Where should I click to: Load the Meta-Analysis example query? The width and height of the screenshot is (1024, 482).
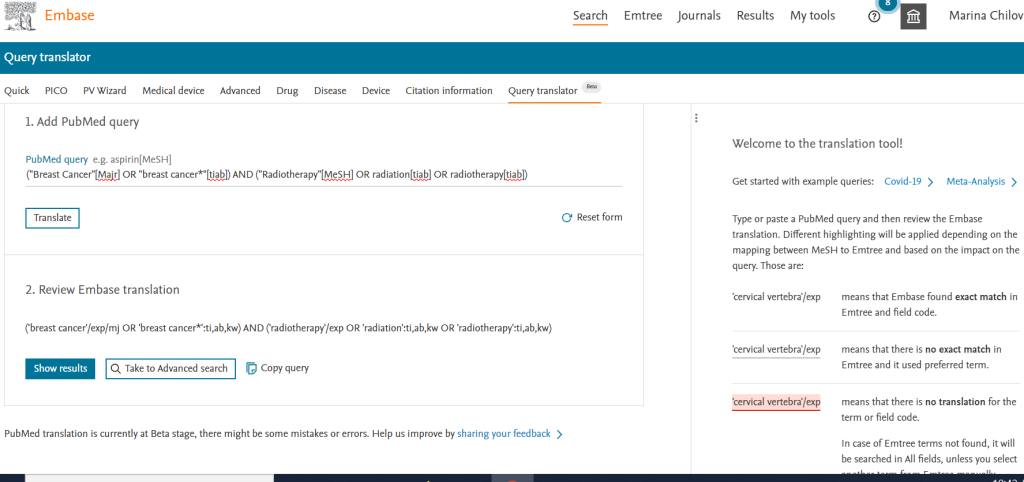(976, 182)
